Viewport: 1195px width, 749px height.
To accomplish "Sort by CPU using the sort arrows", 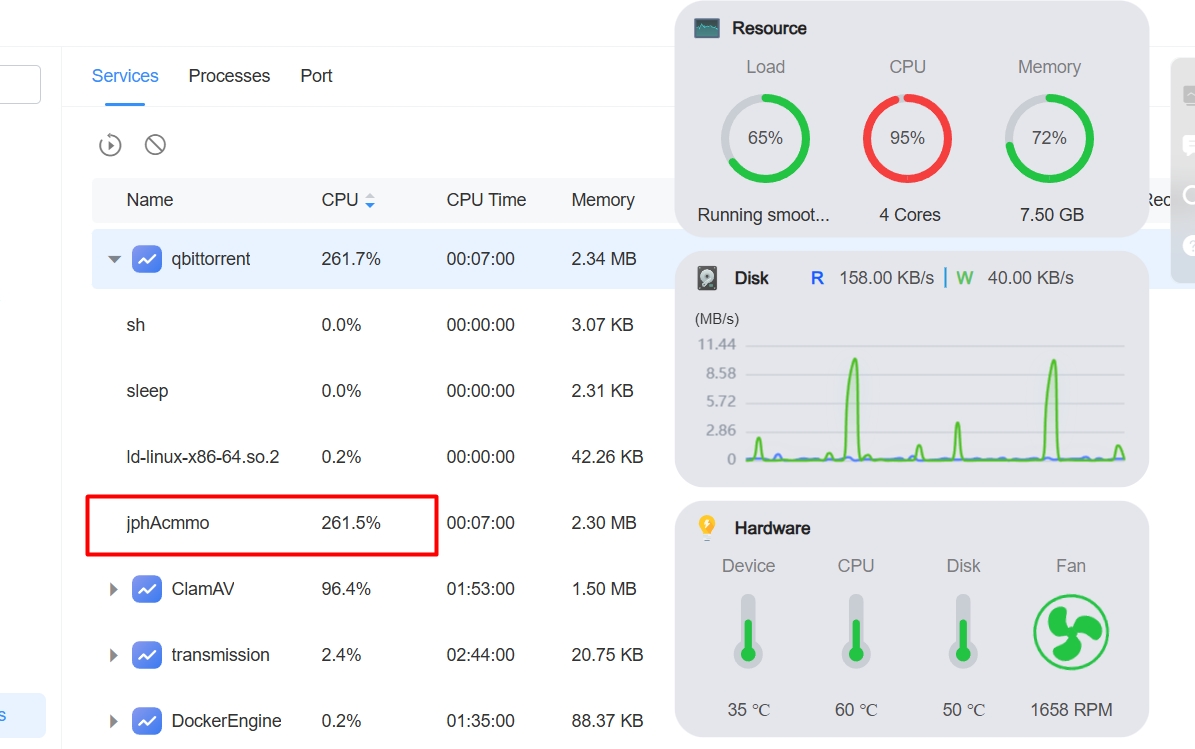I will (370, 200).
